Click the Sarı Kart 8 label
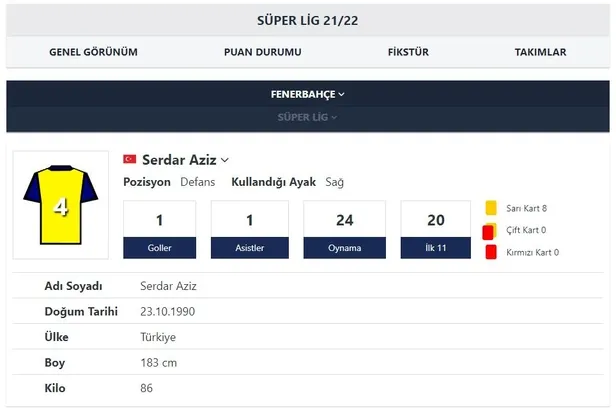 [x=527, y=209]
